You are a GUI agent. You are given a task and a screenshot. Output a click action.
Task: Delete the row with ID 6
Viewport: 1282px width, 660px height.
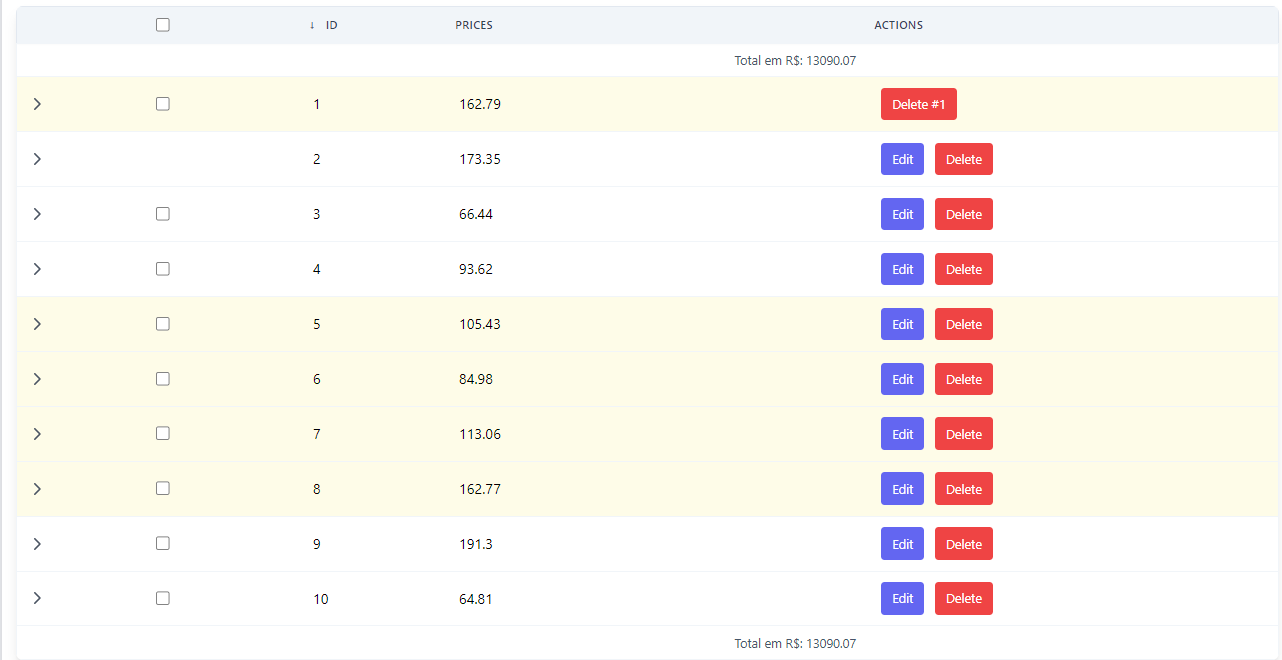964,379
